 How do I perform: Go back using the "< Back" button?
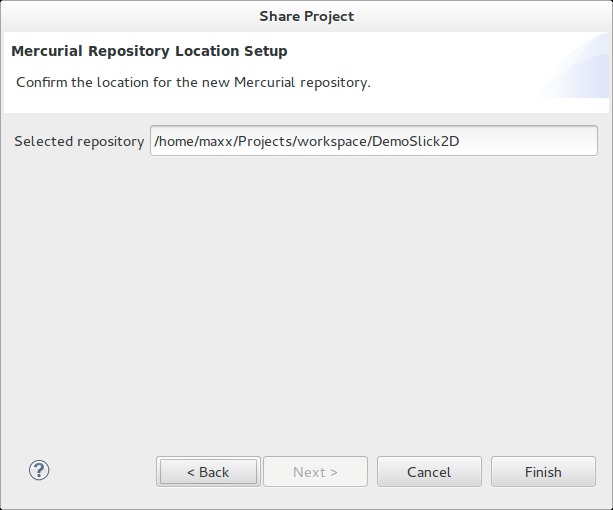click(x=208, y=472)
